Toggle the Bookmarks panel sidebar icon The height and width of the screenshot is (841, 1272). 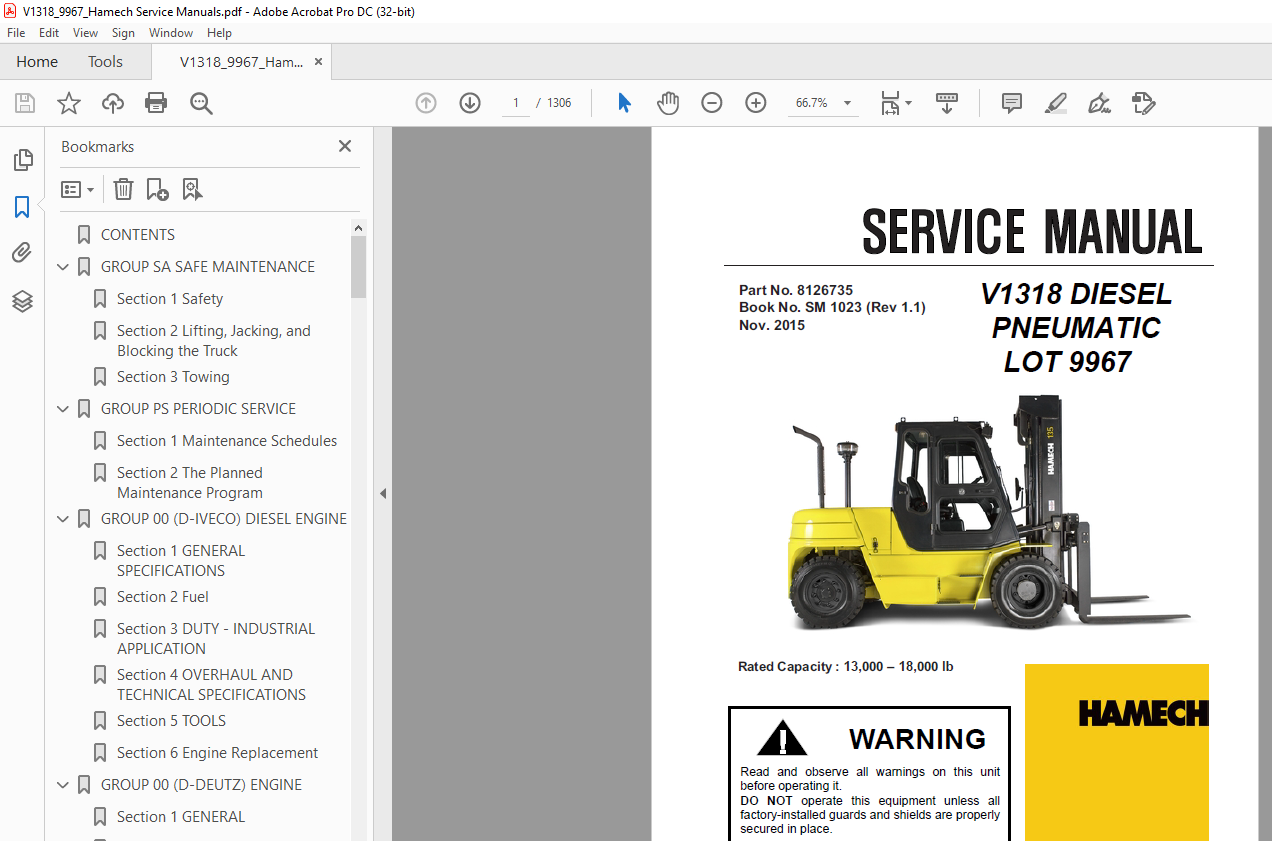[22, 207]
